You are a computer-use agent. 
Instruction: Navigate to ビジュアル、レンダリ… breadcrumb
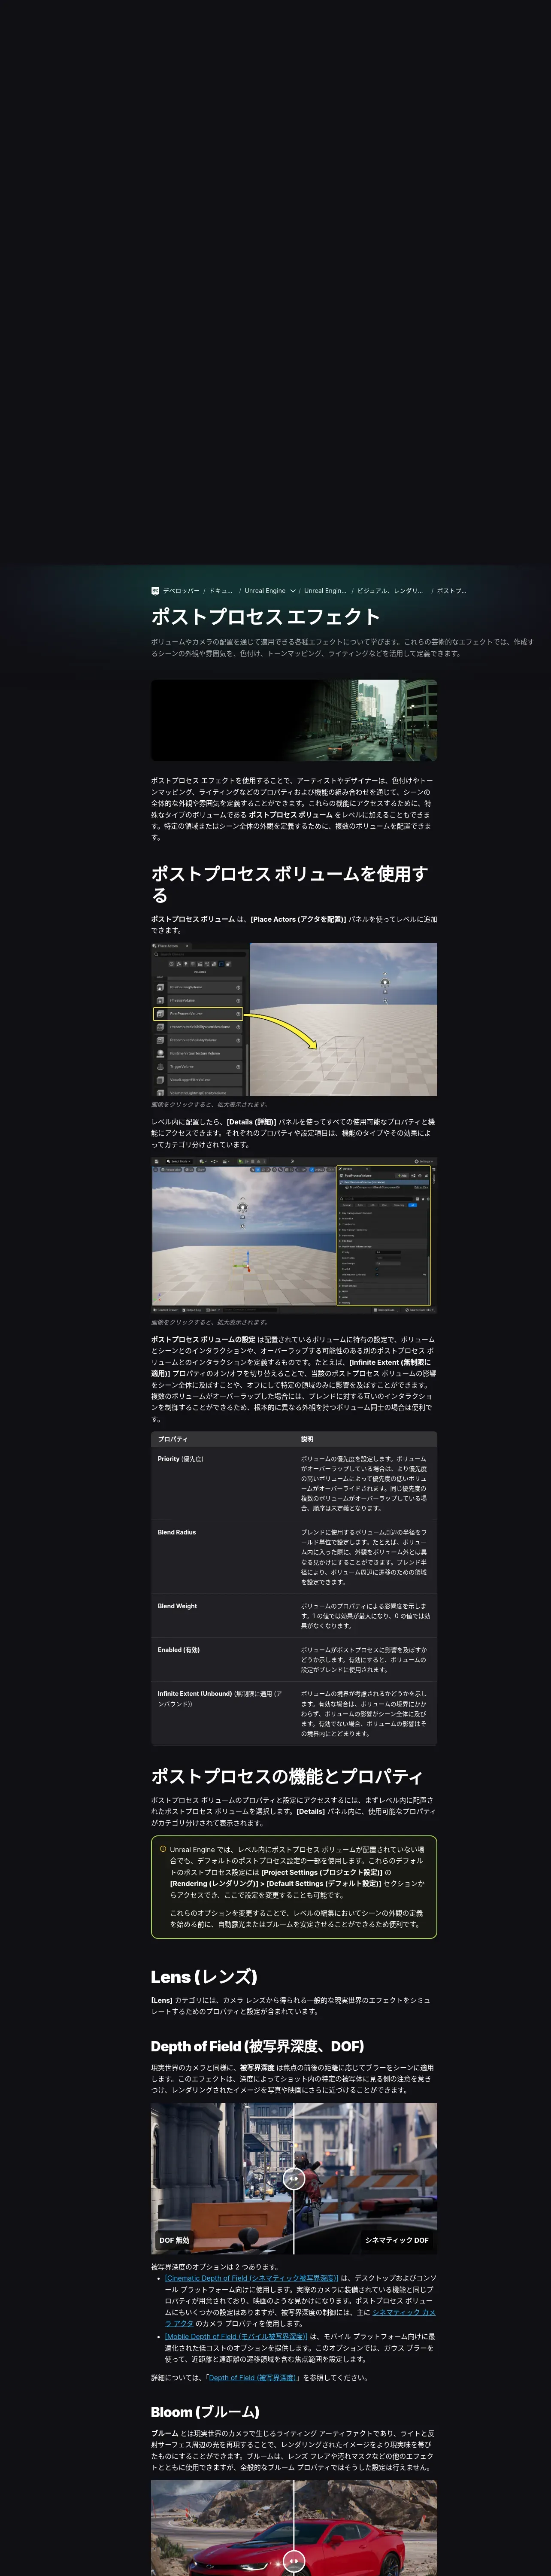click(390, 591)
